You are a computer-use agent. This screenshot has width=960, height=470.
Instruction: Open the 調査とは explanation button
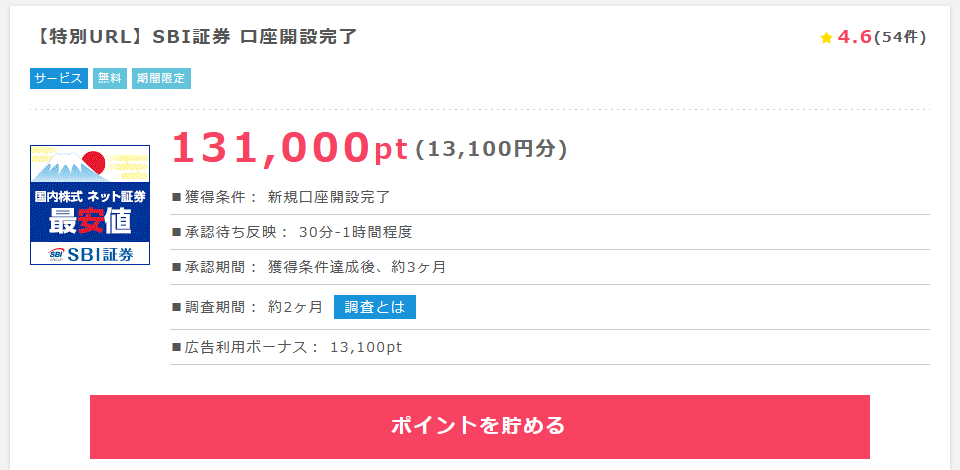tap(375, 307)
